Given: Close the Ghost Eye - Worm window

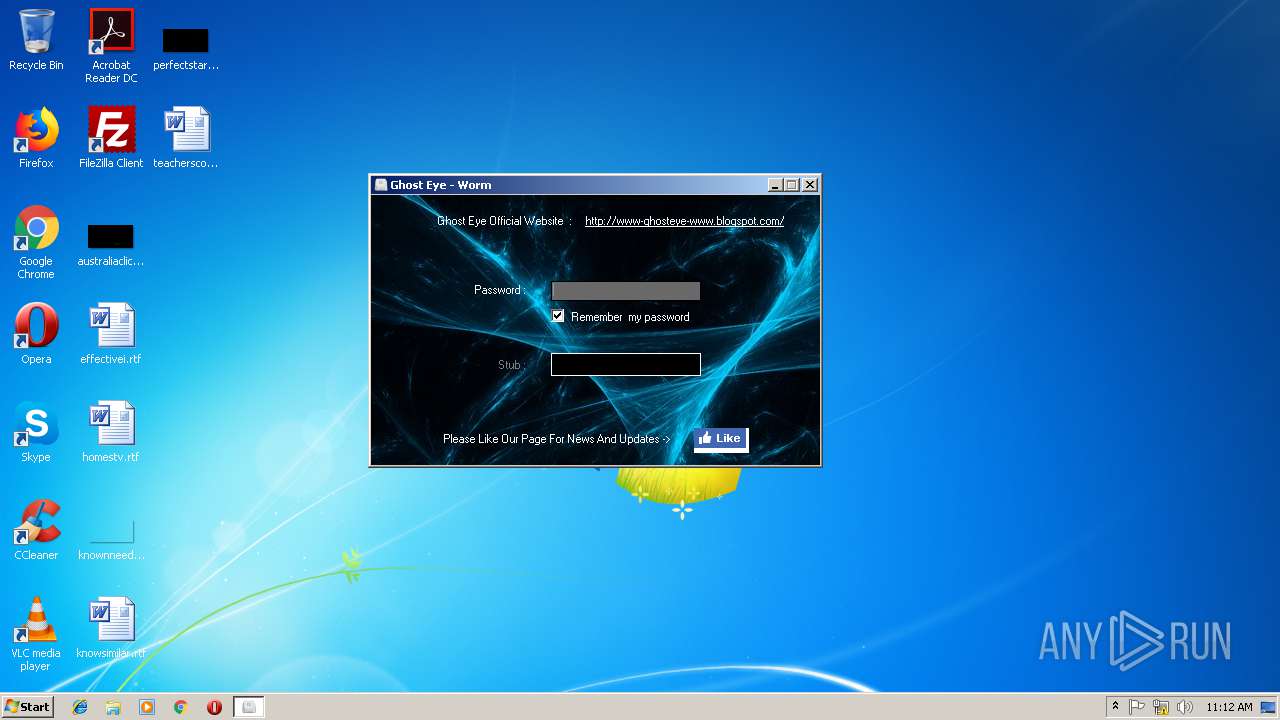Looking at the screenshot, I should pyautogui.click(x=810, y=185).
